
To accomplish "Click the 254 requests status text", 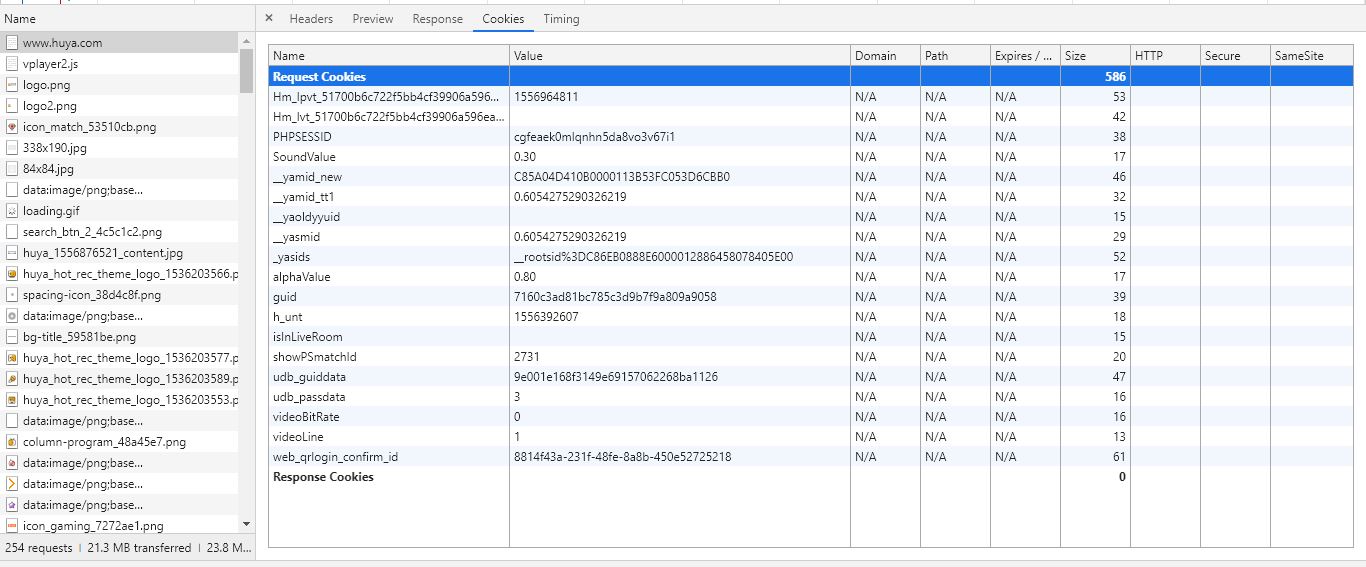I will [39, 548].
